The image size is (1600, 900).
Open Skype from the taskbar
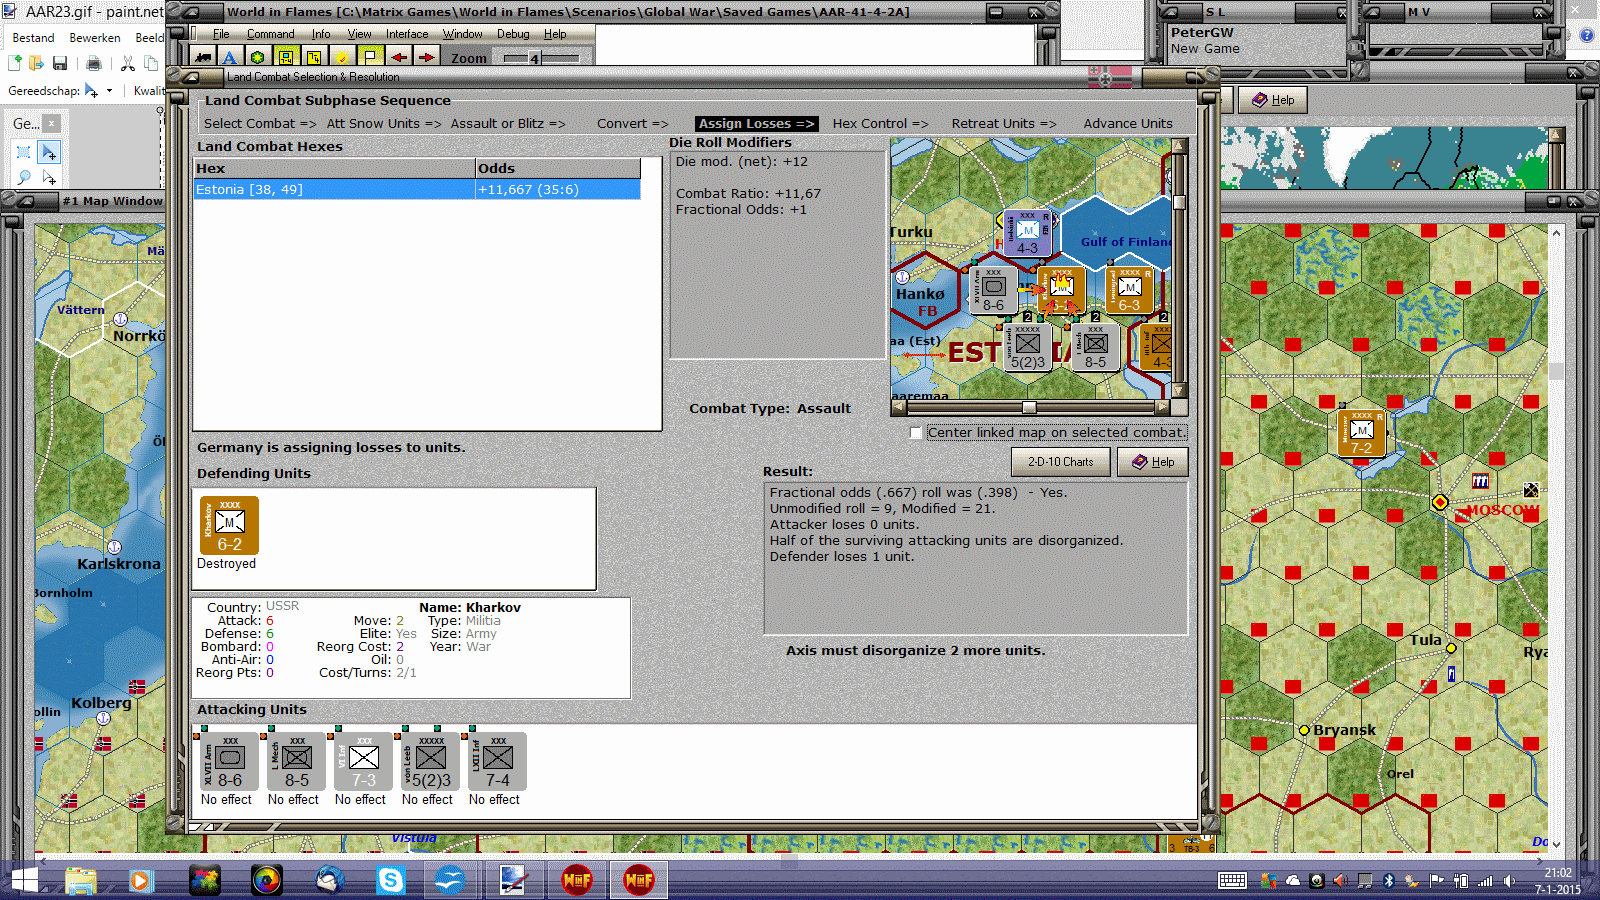tap(391, 880)
